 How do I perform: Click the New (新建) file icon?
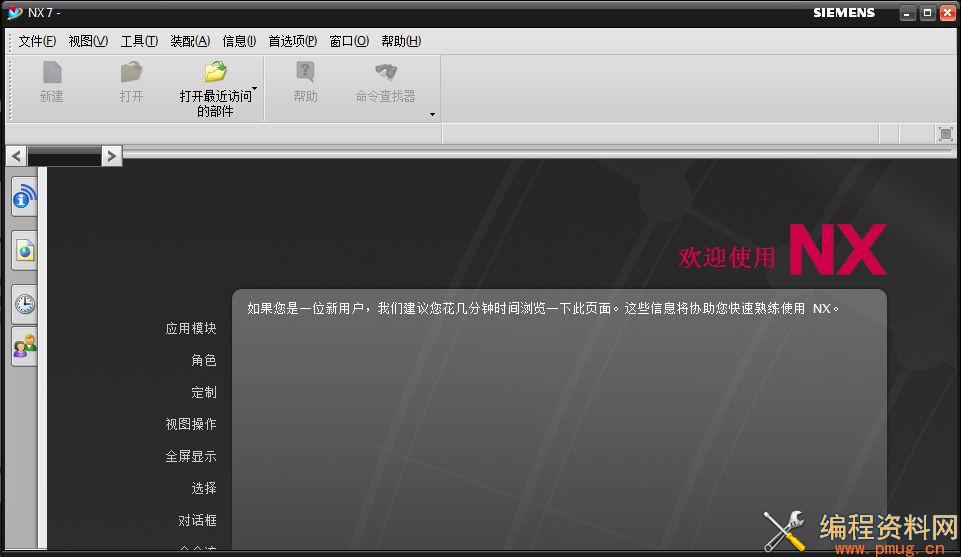pos(51,73)
